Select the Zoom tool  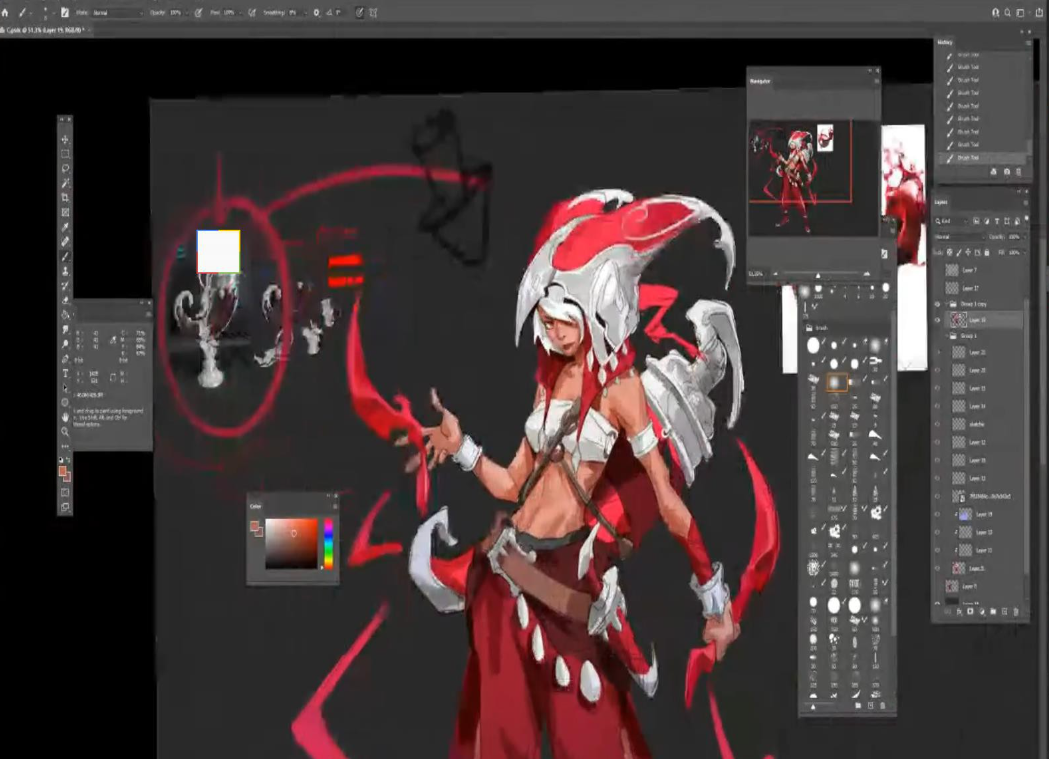click(65, 432)
